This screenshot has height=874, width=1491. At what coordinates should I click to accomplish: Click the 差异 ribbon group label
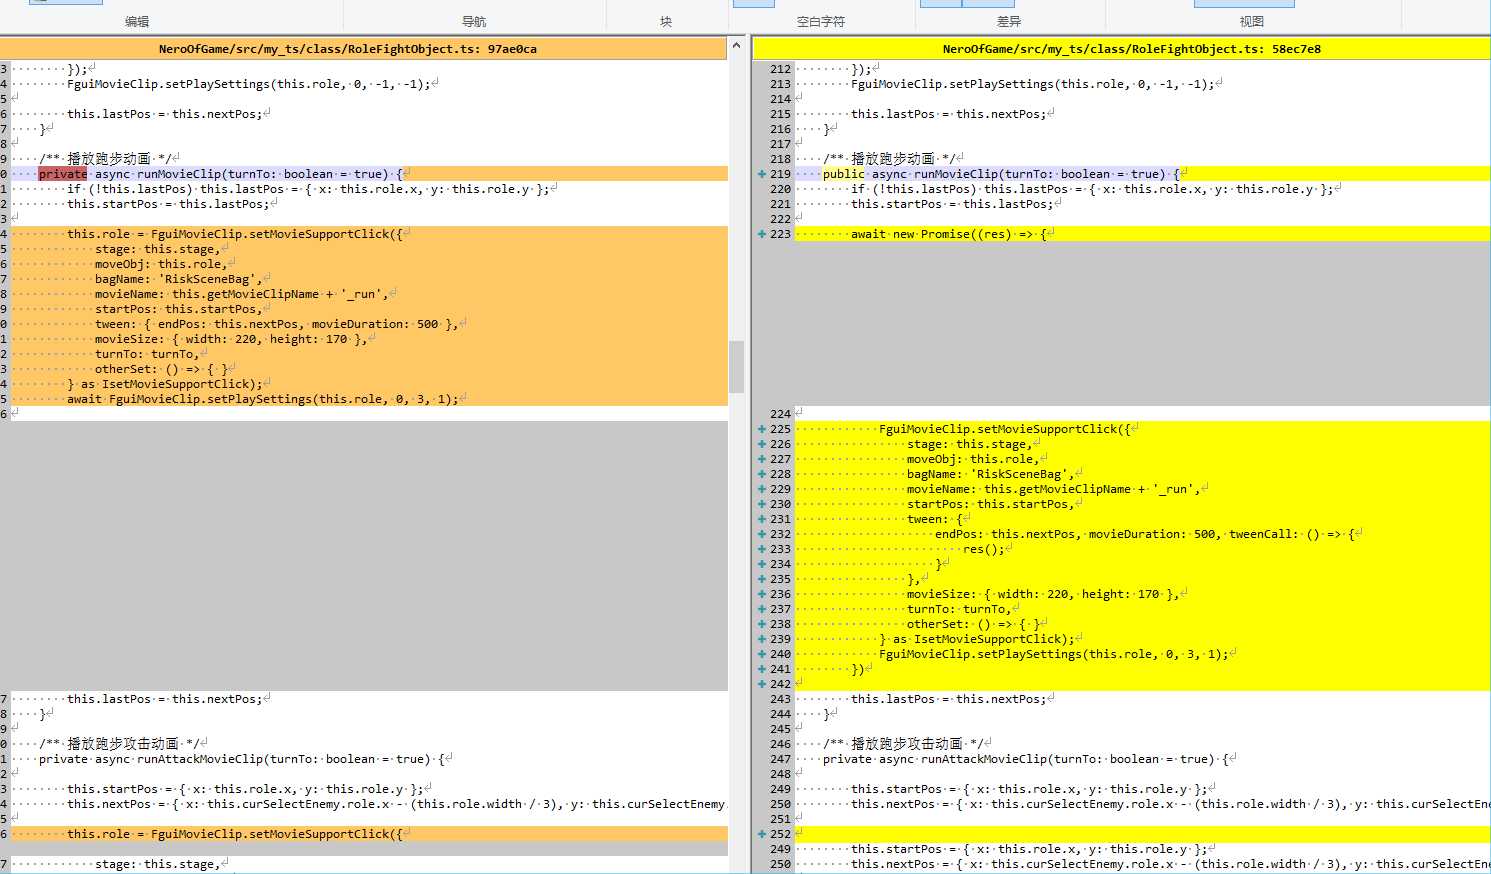click(x=1009, y=21)
